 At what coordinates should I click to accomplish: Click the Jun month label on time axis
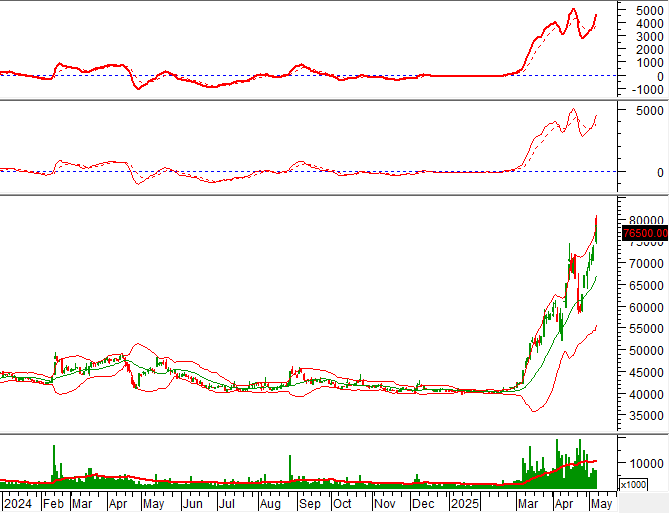coord(192,504)
